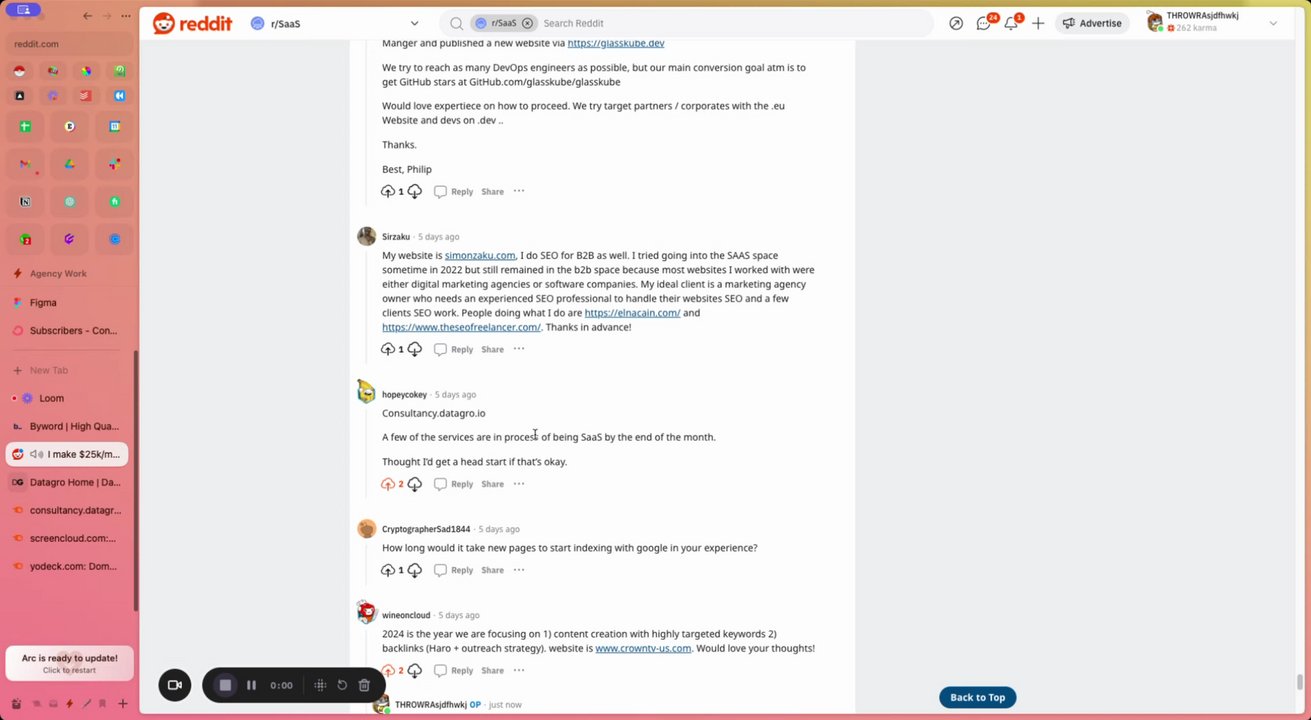Open the Reddit home logo
Viewport: 1311px width, 720px height.
[192, 23]
